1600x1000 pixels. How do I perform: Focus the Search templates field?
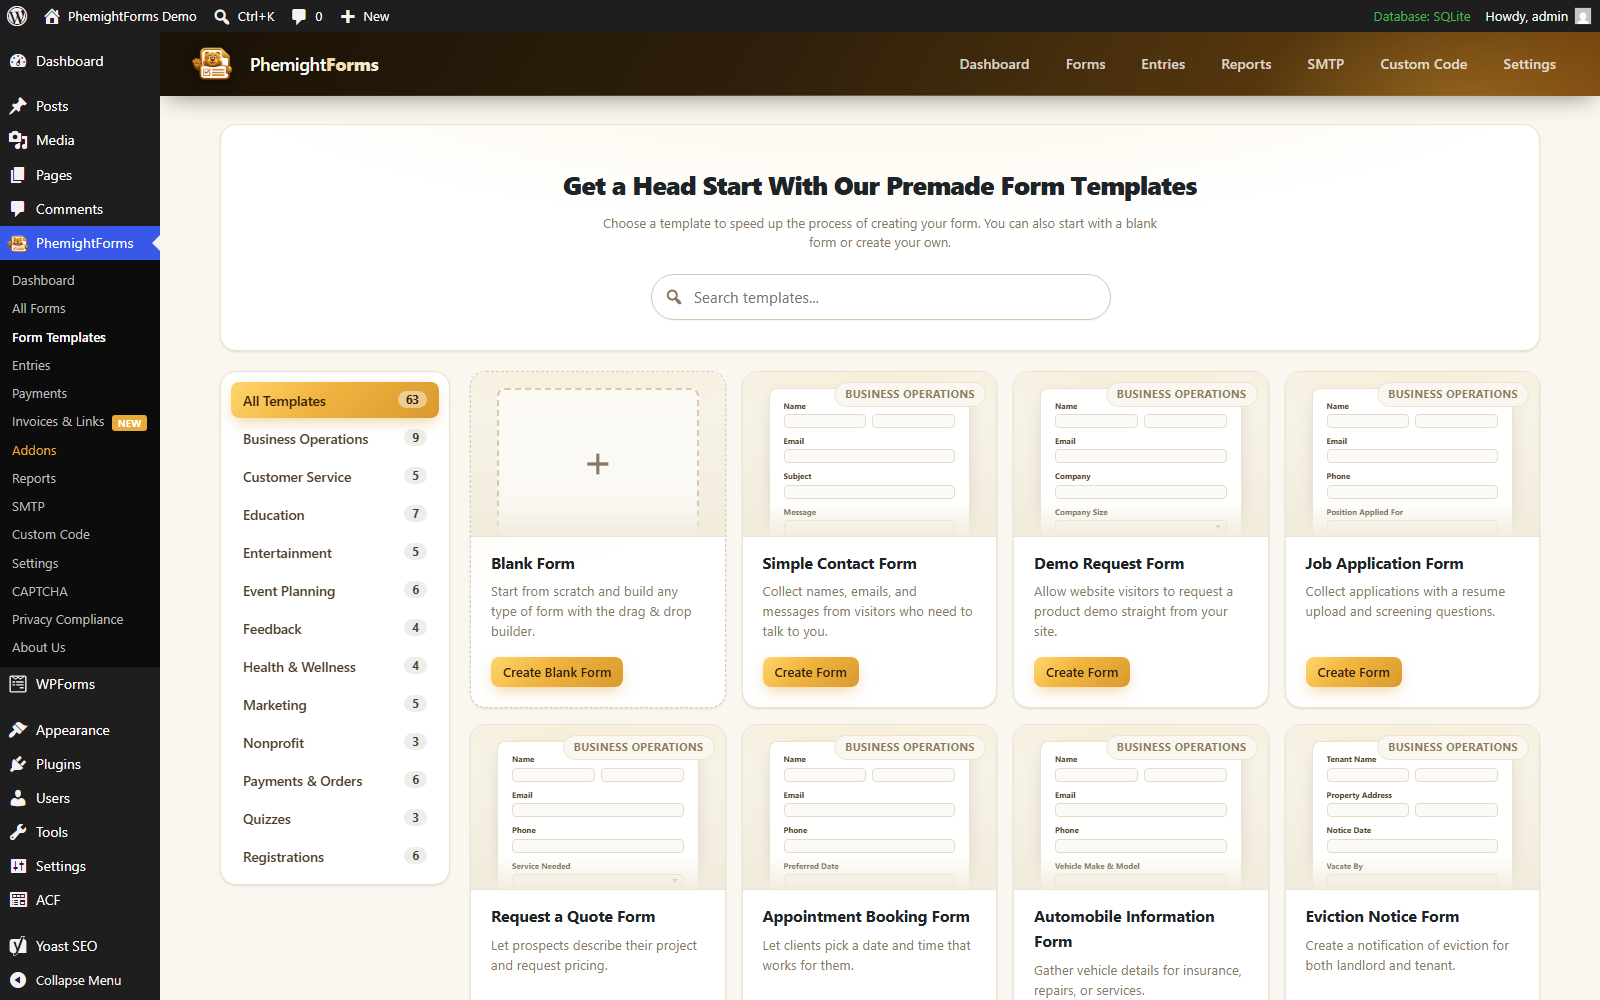point(880,297)
